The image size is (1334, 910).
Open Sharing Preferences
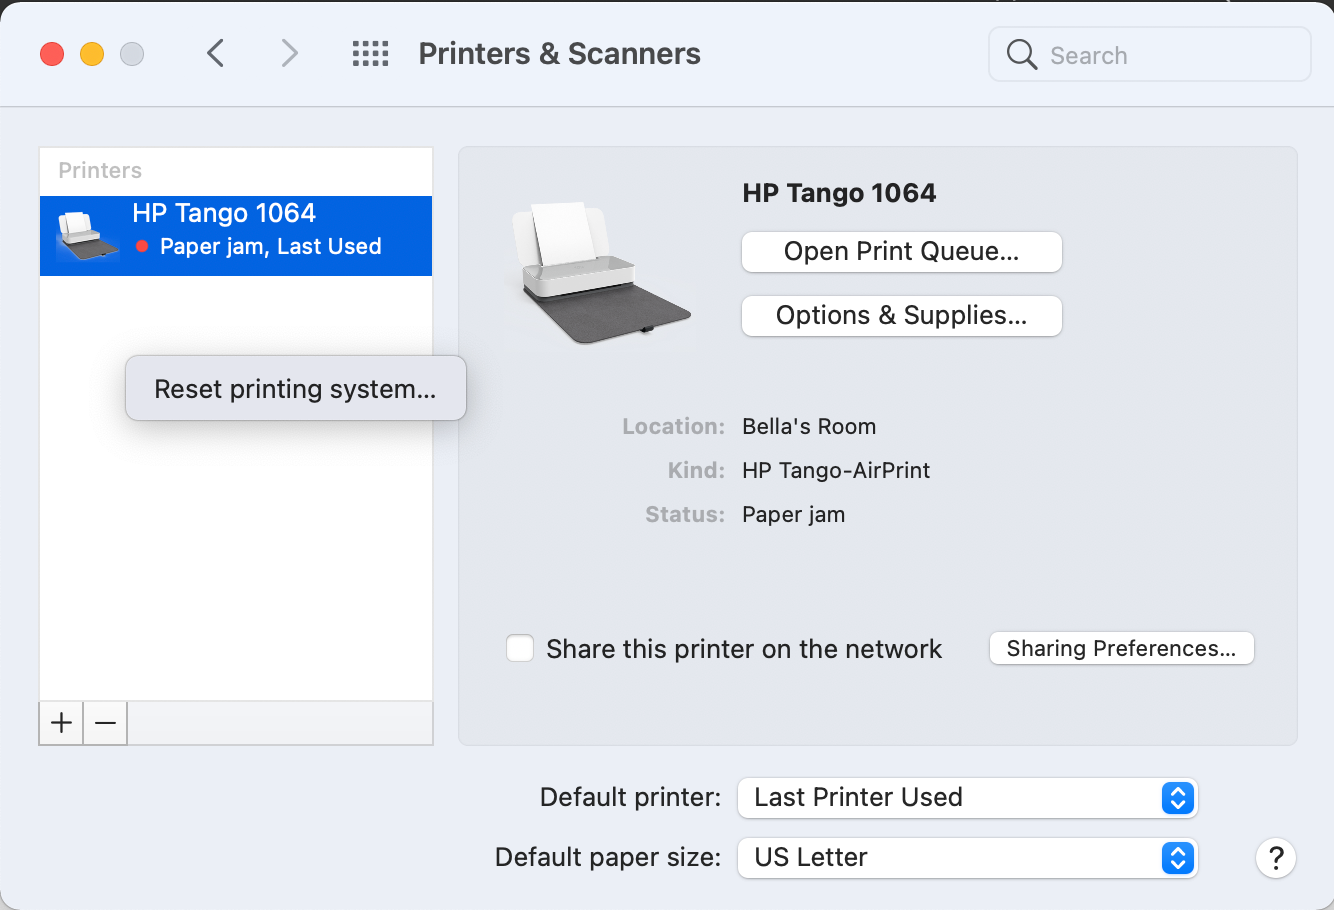pyautogui.click(x=1121, y=648)
